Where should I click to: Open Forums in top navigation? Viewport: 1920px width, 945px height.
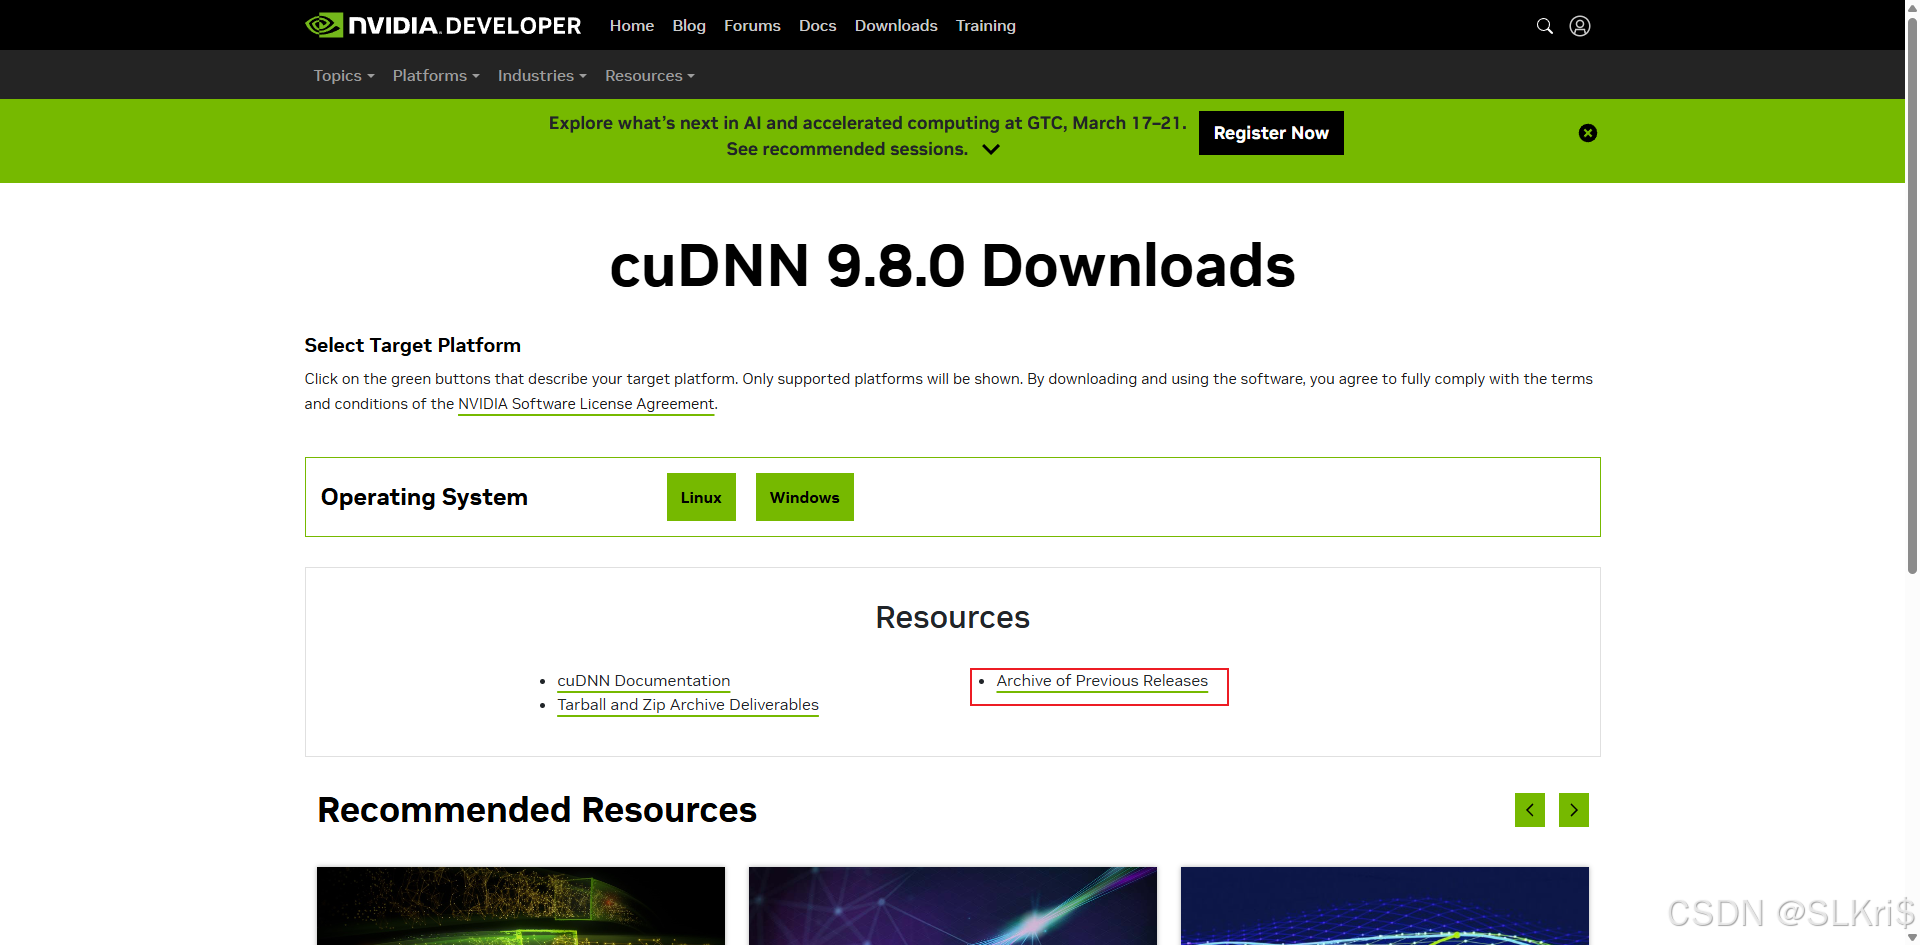tap(752, 26)
